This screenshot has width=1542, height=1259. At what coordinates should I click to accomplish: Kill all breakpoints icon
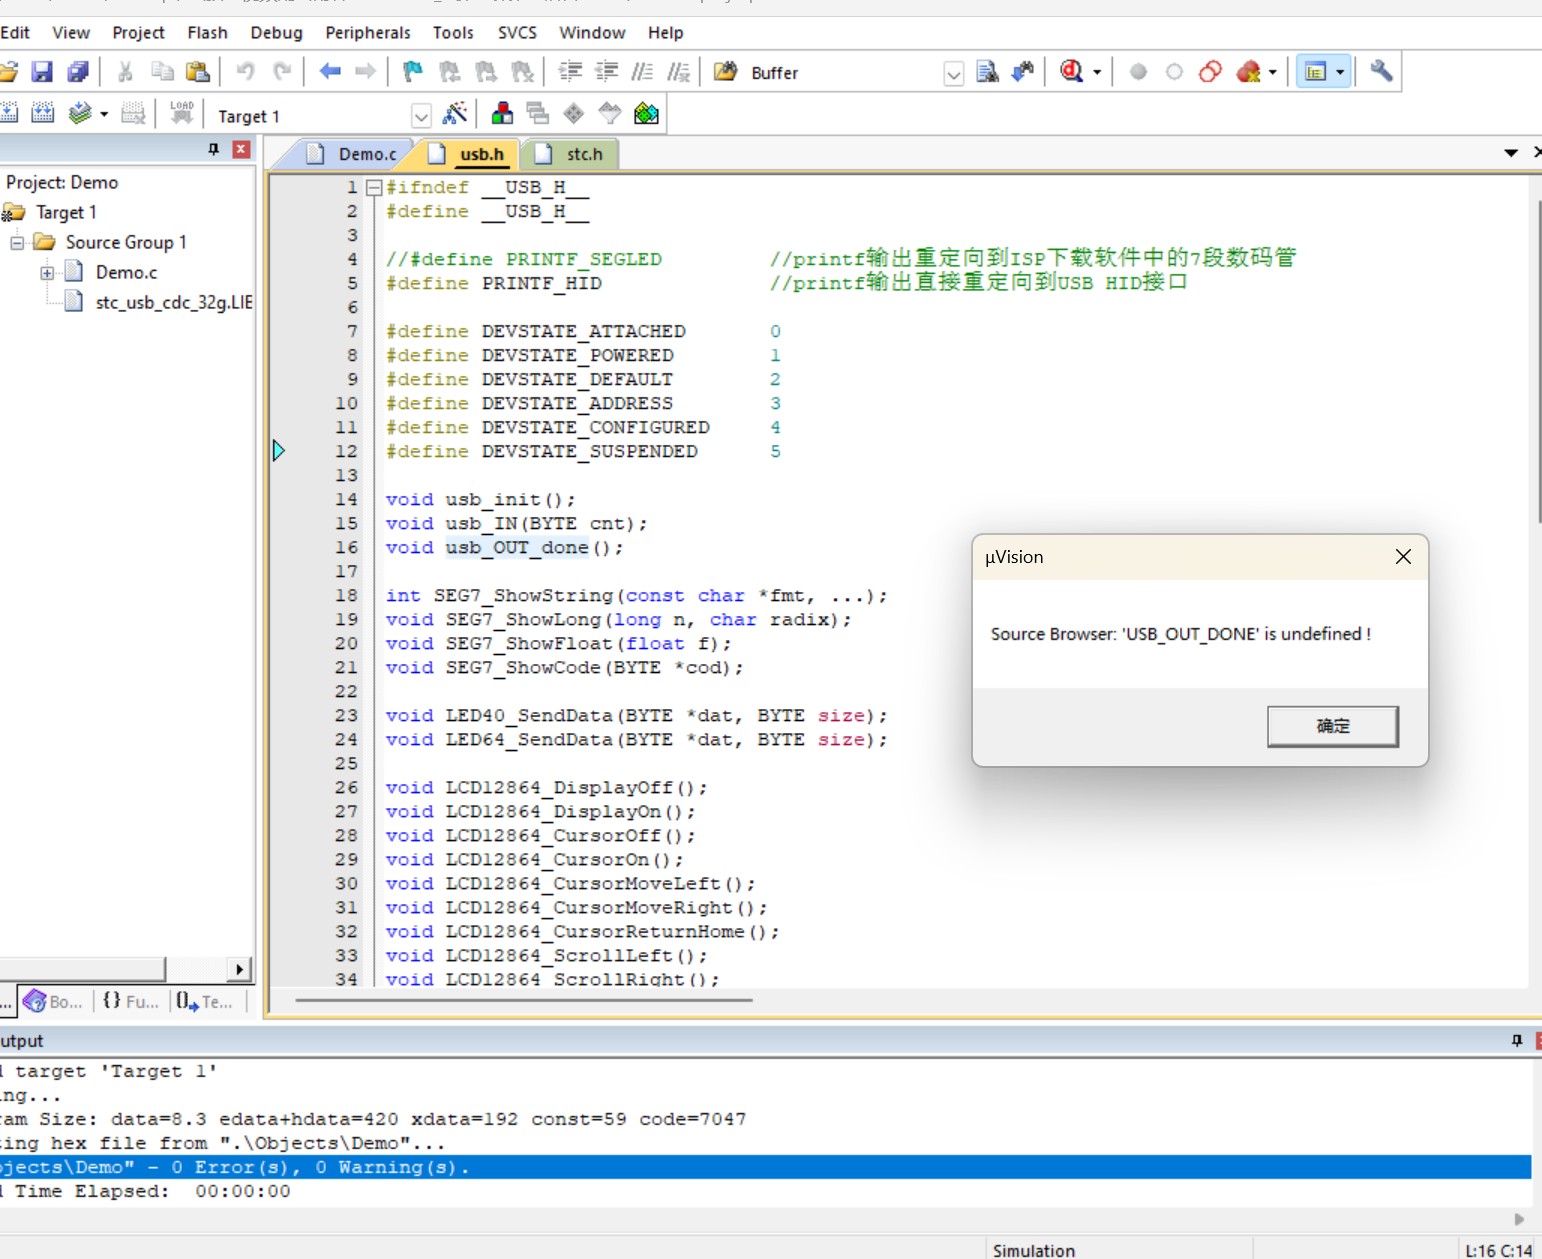1247,72
